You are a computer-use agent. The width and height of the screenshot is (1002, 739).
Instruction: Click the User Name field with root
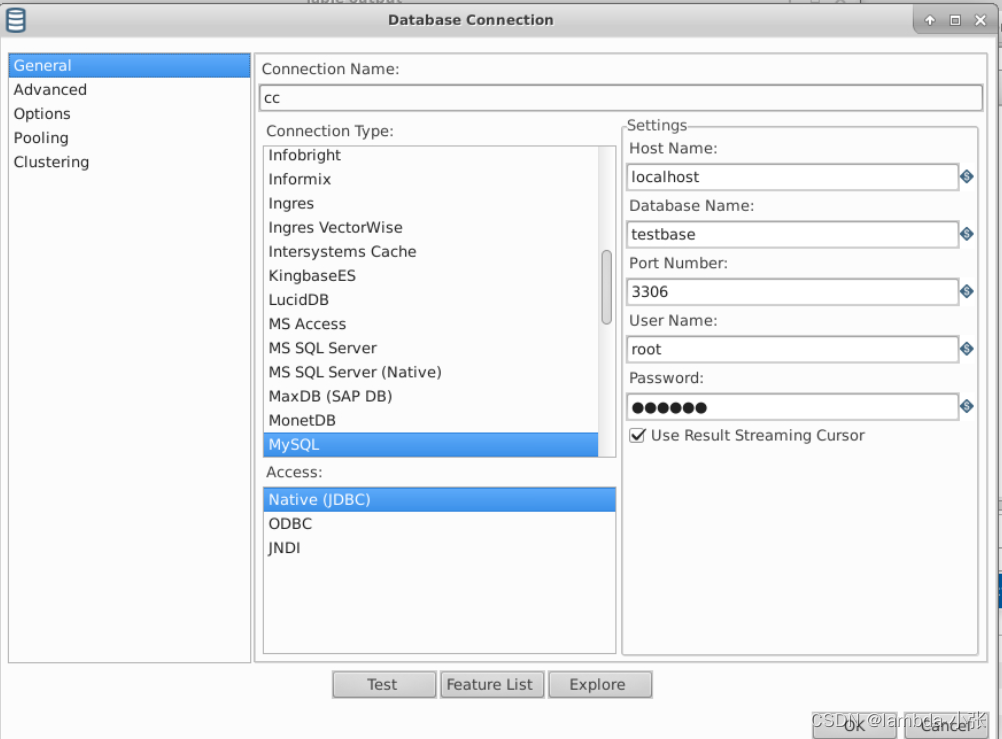pyautogui.click(x=792, y=349)
